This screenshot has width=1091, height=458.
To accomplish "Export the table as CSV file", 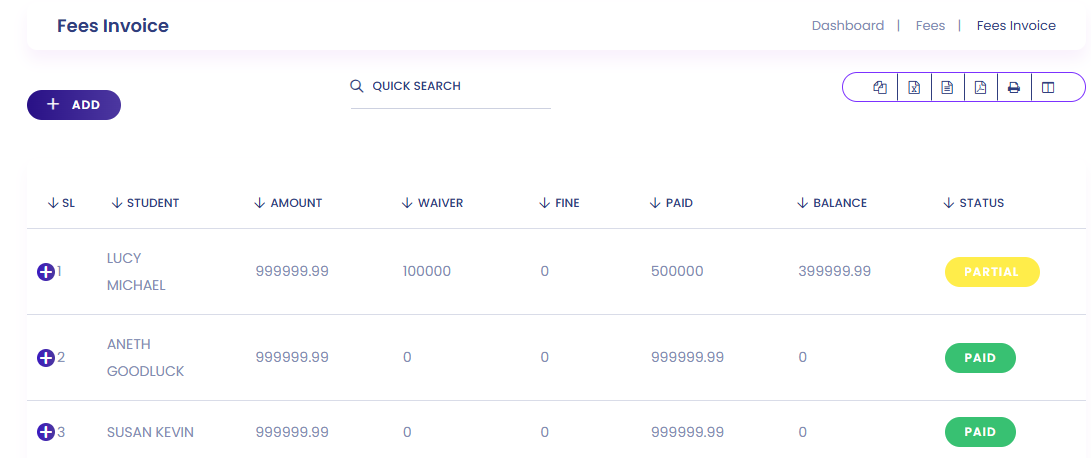I will pos(947,88).
